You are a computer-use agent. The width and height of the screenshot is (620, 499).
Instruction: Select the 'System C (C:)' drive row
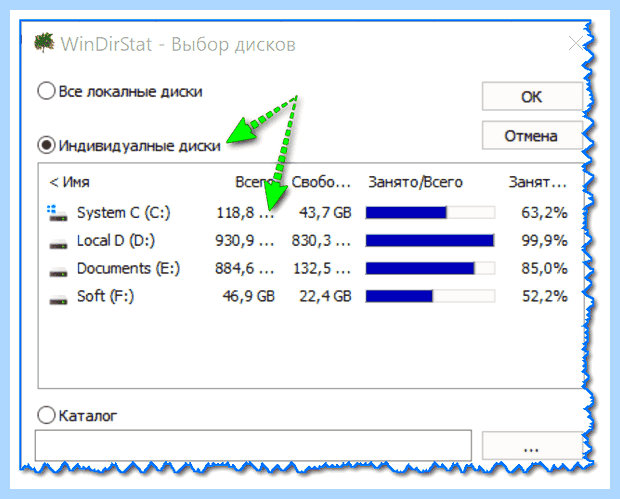(308, 213)
